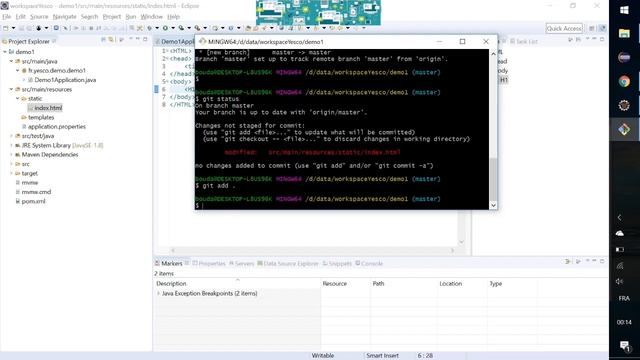Collapse the src/main/java folder
The height and width of the screenshot is (360, 640).
11,61
